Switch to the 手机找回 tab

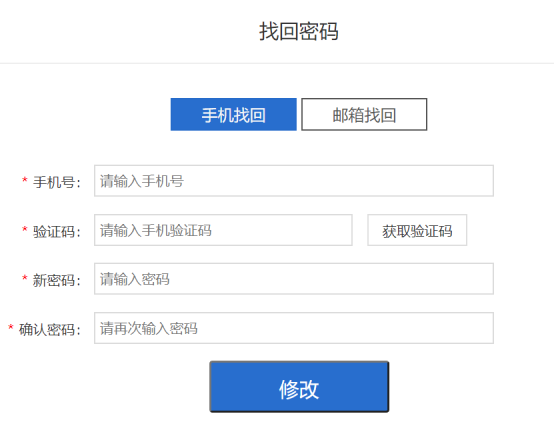pos(234,115)
